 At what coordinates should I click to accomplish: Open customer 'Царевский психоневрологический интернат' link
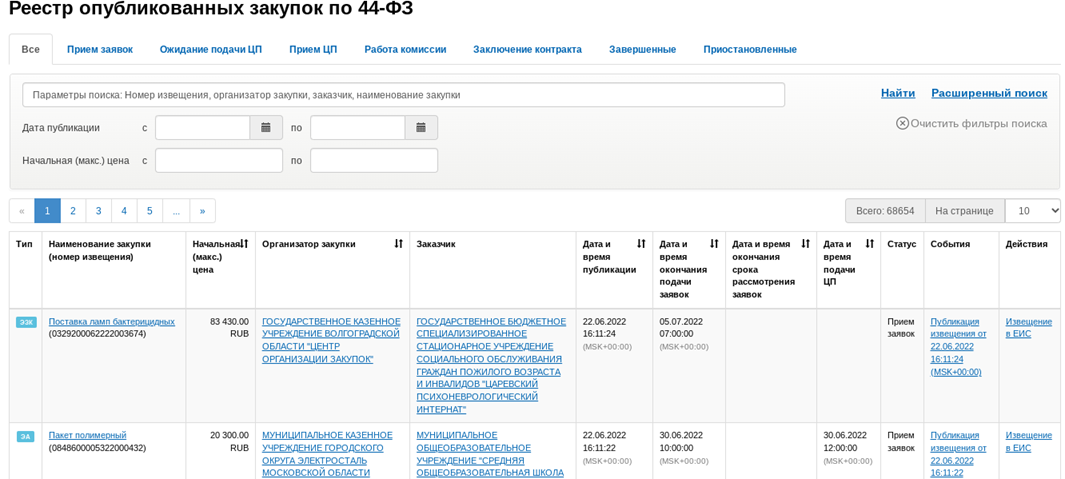(x=491, y=365)
